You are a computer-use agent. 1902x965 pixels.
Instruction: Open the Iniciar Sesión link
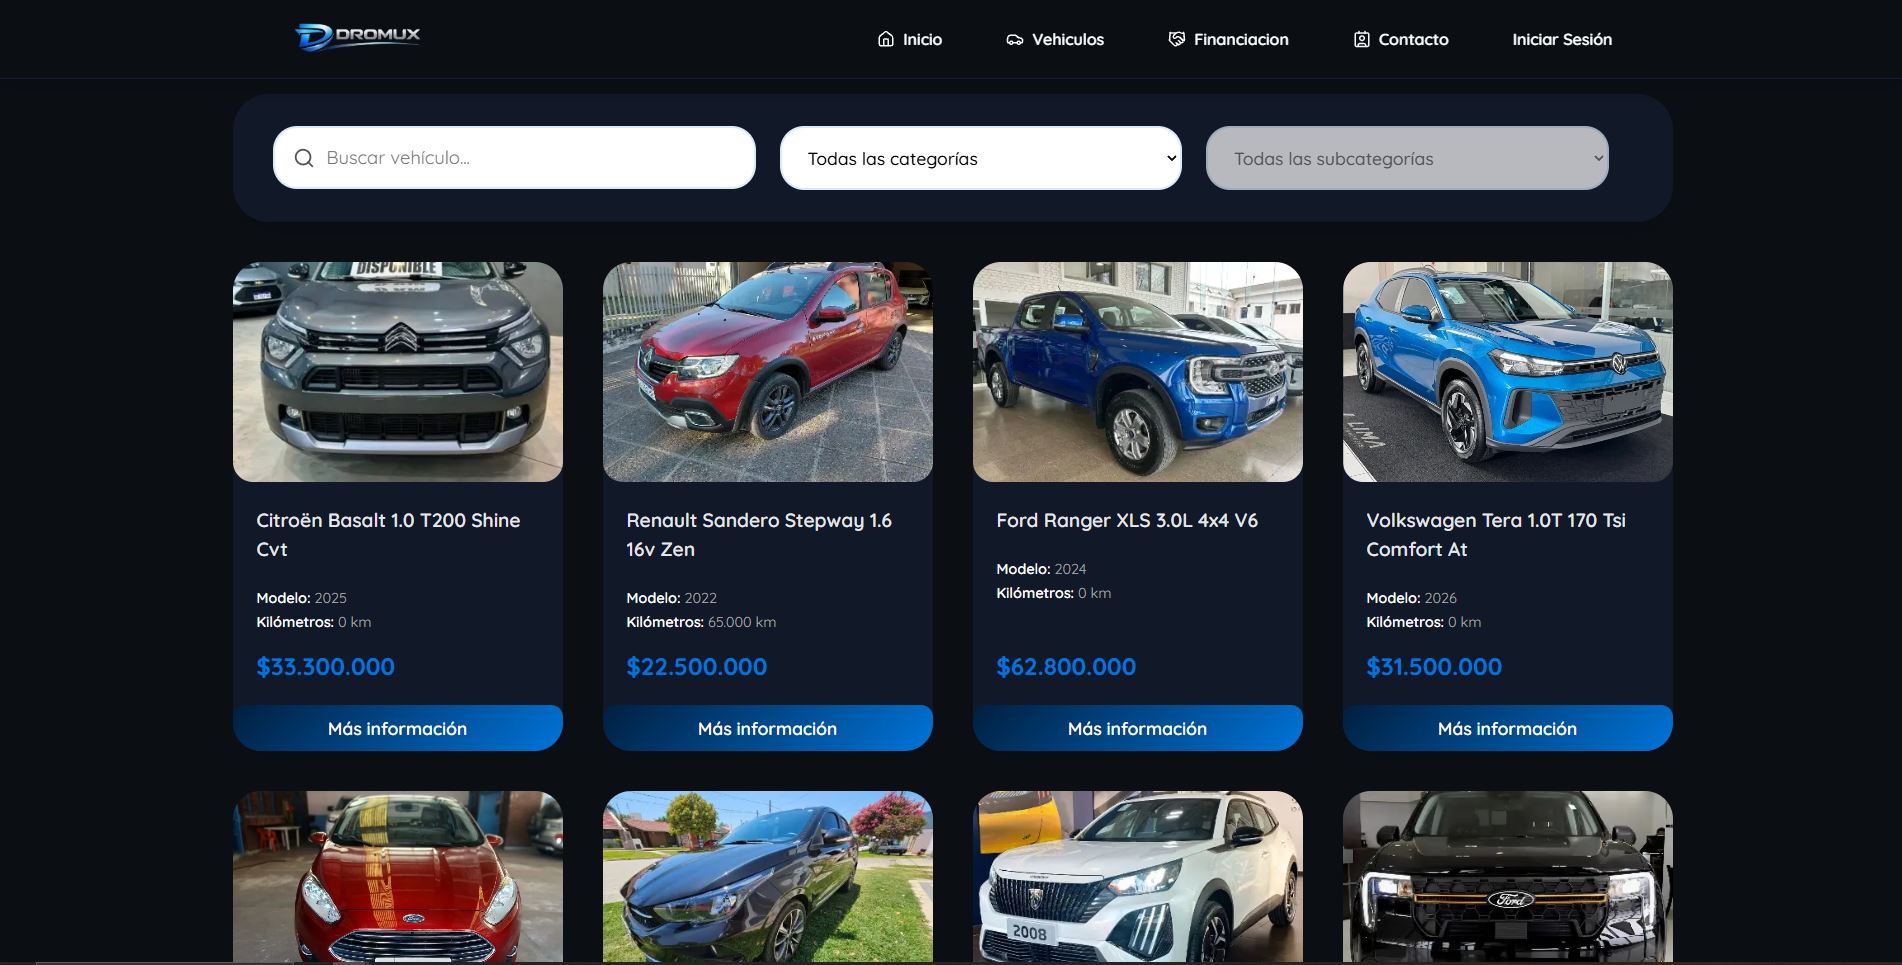click(1561, 39)
